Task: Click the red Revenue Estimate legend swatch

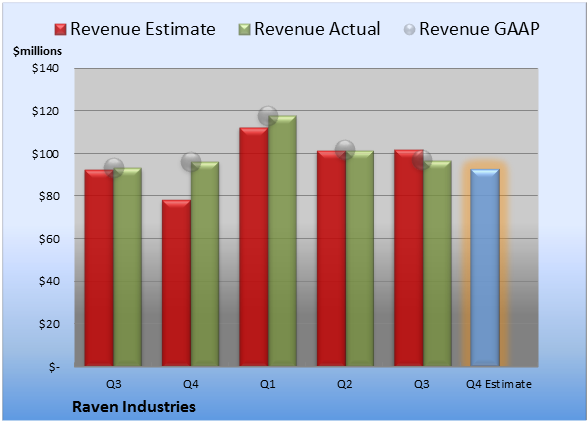Action: pos(60,30)
